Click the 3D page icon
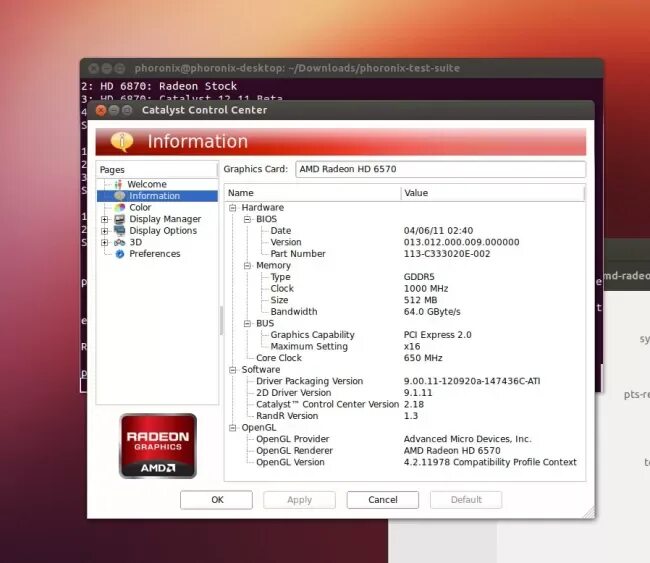Image resolution: width=650 pixels, height=563 pixels. point(120,242)
